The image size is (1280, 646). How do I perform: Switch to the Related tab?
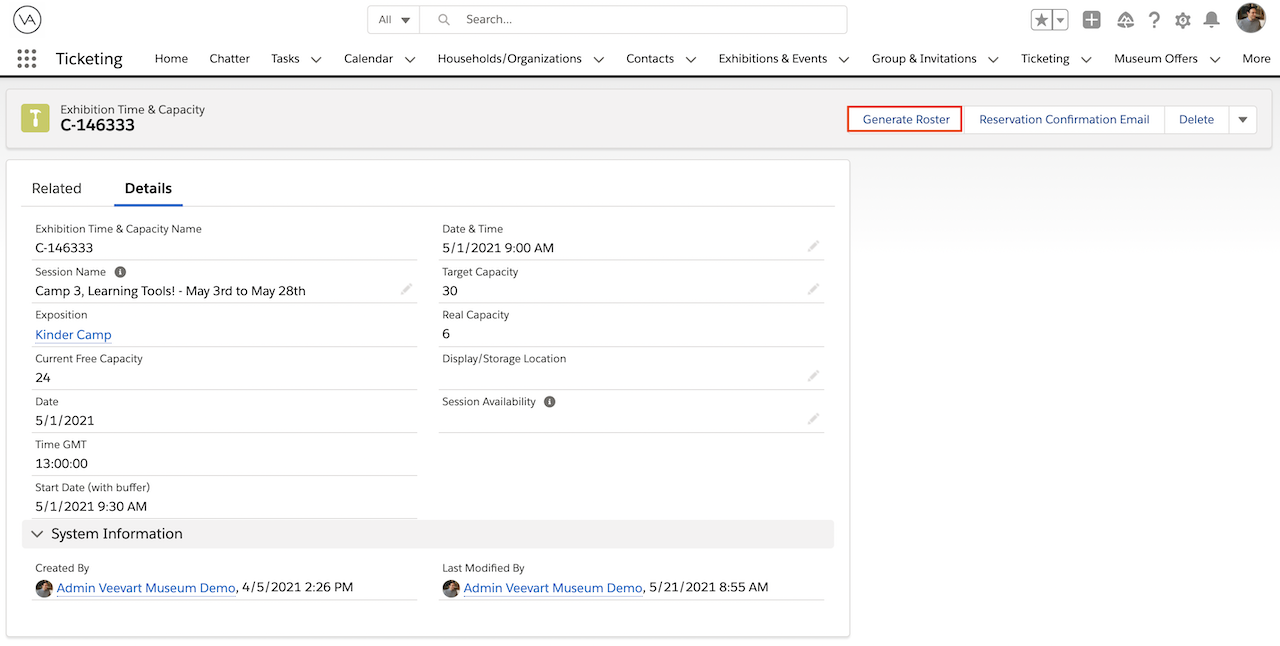(57, 188)
